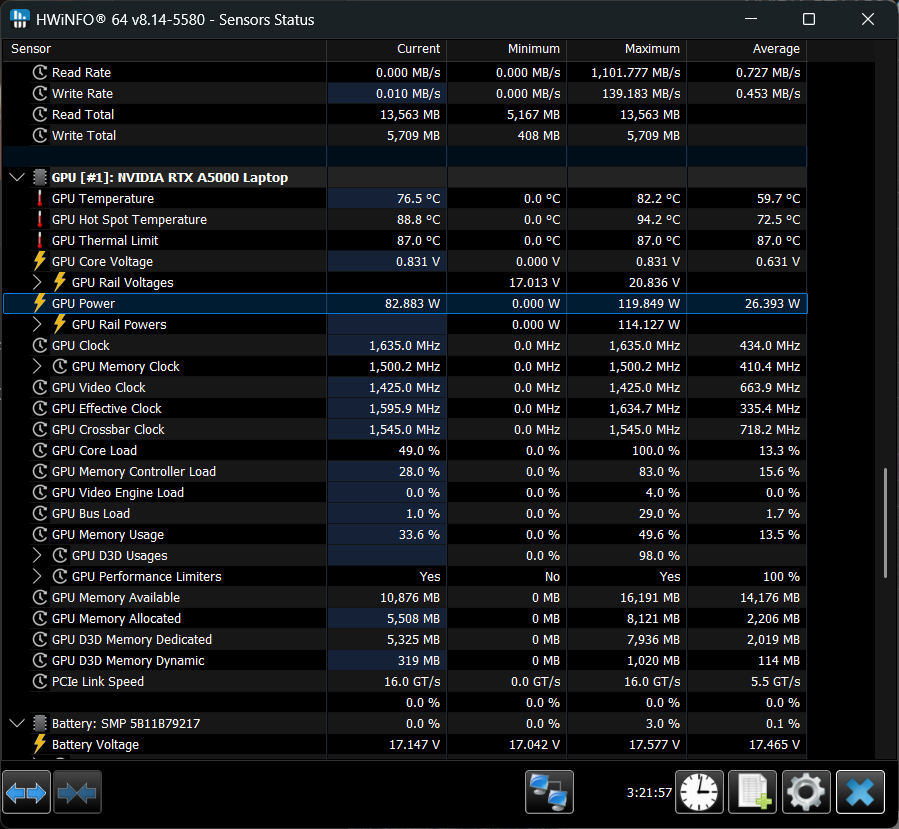899x829 pixels.
Task: Collapse the Battery SMP 5B11B79217 group
Action: [18, 723]
